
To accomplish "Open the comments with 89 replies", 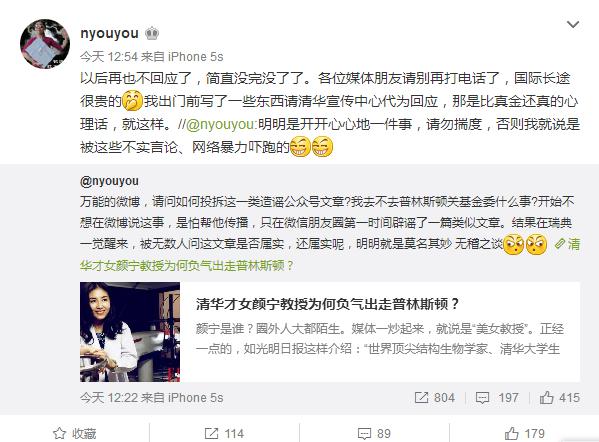I will click(374, 434).
